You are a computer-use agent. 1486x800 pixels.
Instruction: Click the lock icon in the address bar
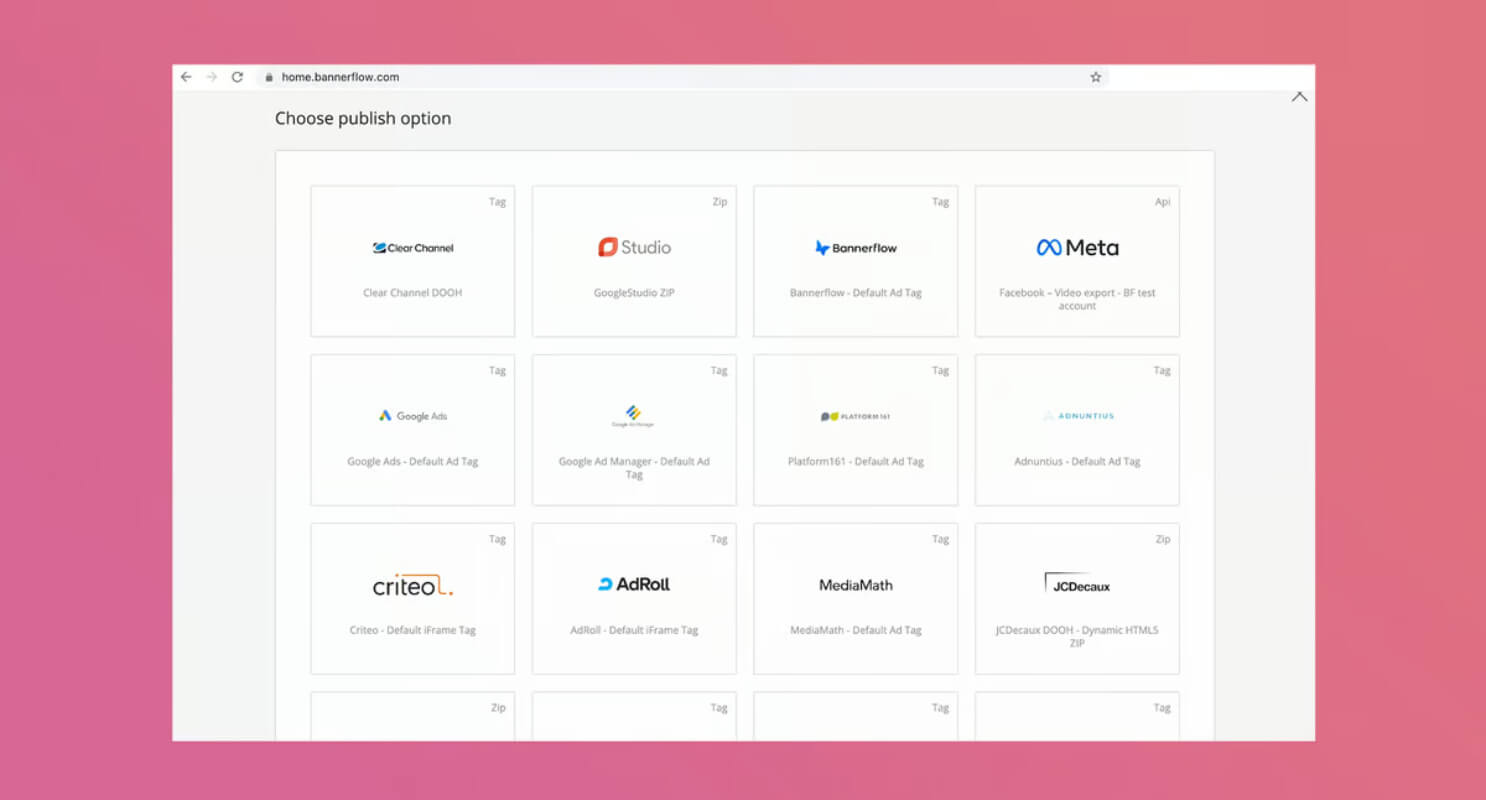click(x=268, y=77)
